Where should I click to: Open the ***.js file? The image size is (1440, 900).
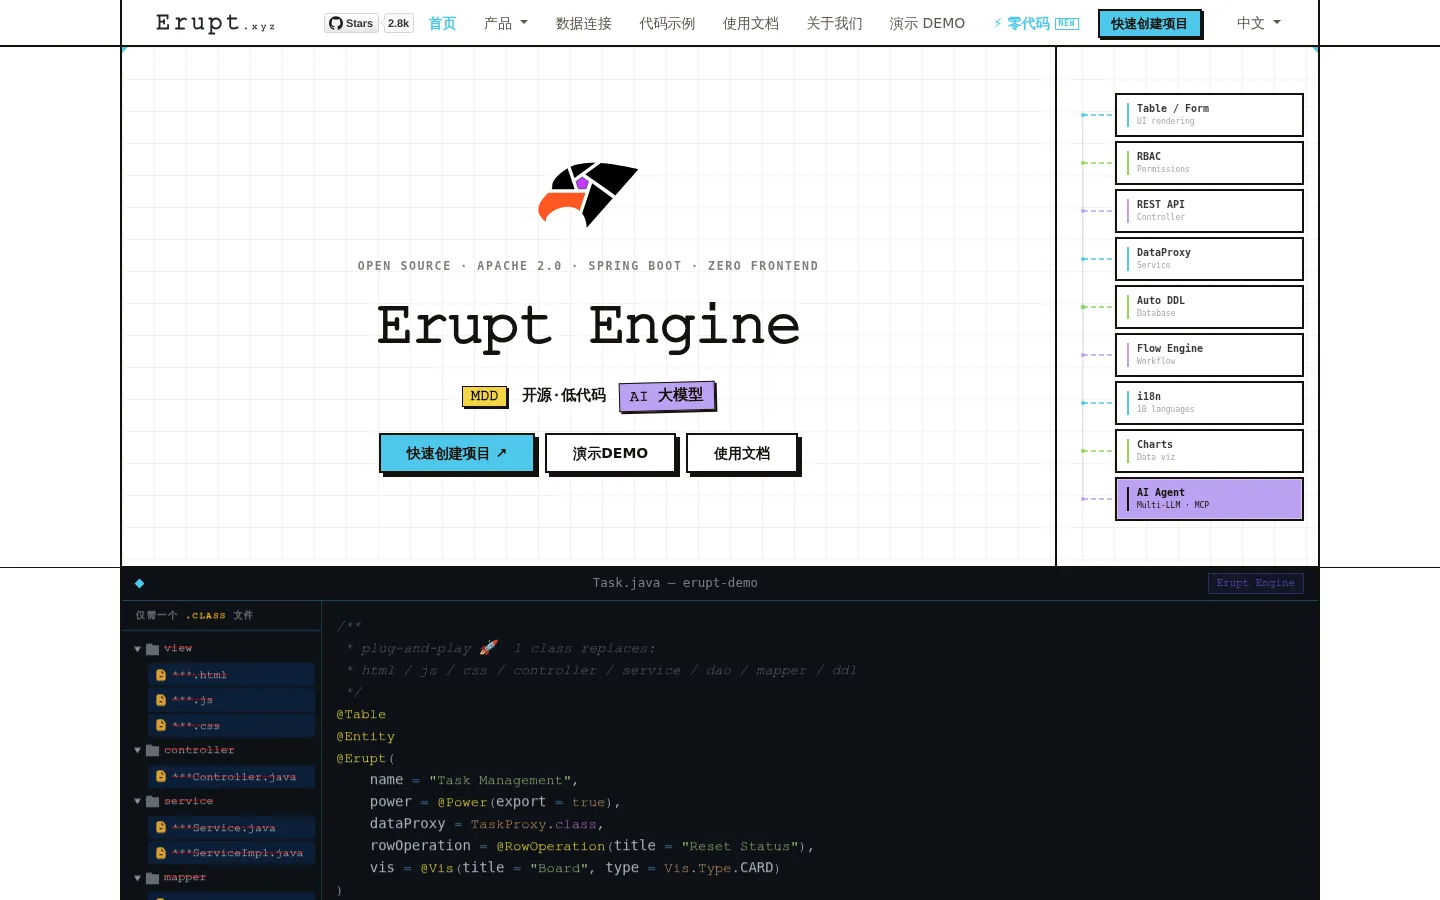[231, 700]
